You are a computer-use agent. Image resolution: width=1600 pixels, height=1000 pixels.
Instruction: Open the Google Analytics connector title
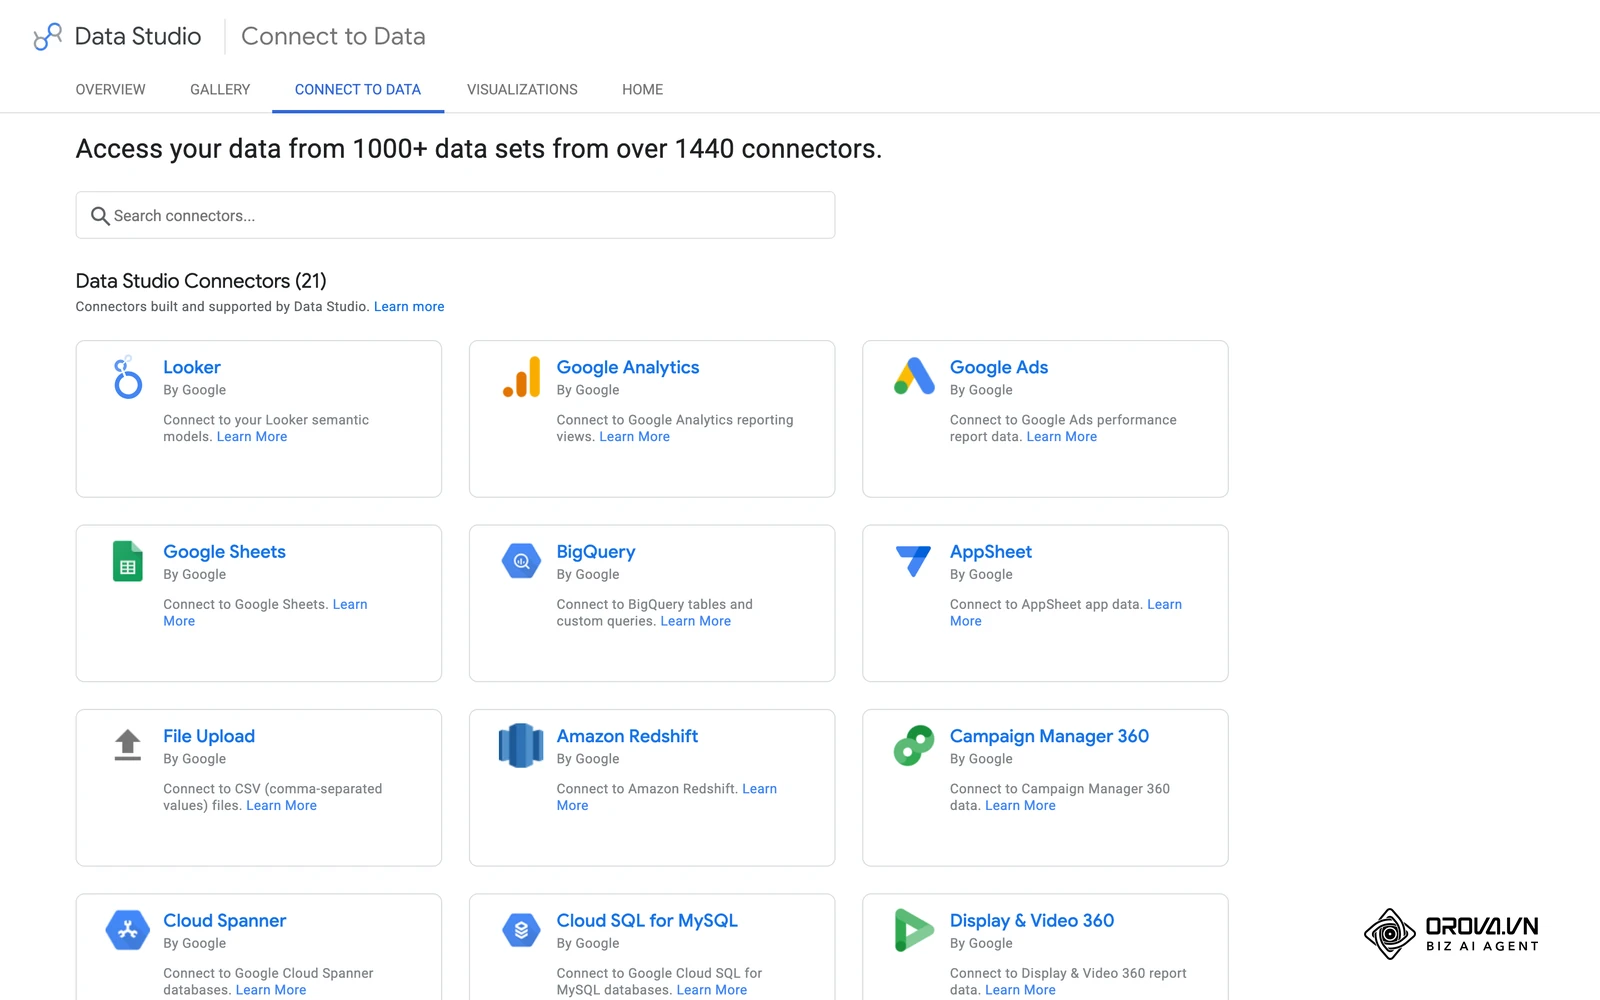[628, 367]
